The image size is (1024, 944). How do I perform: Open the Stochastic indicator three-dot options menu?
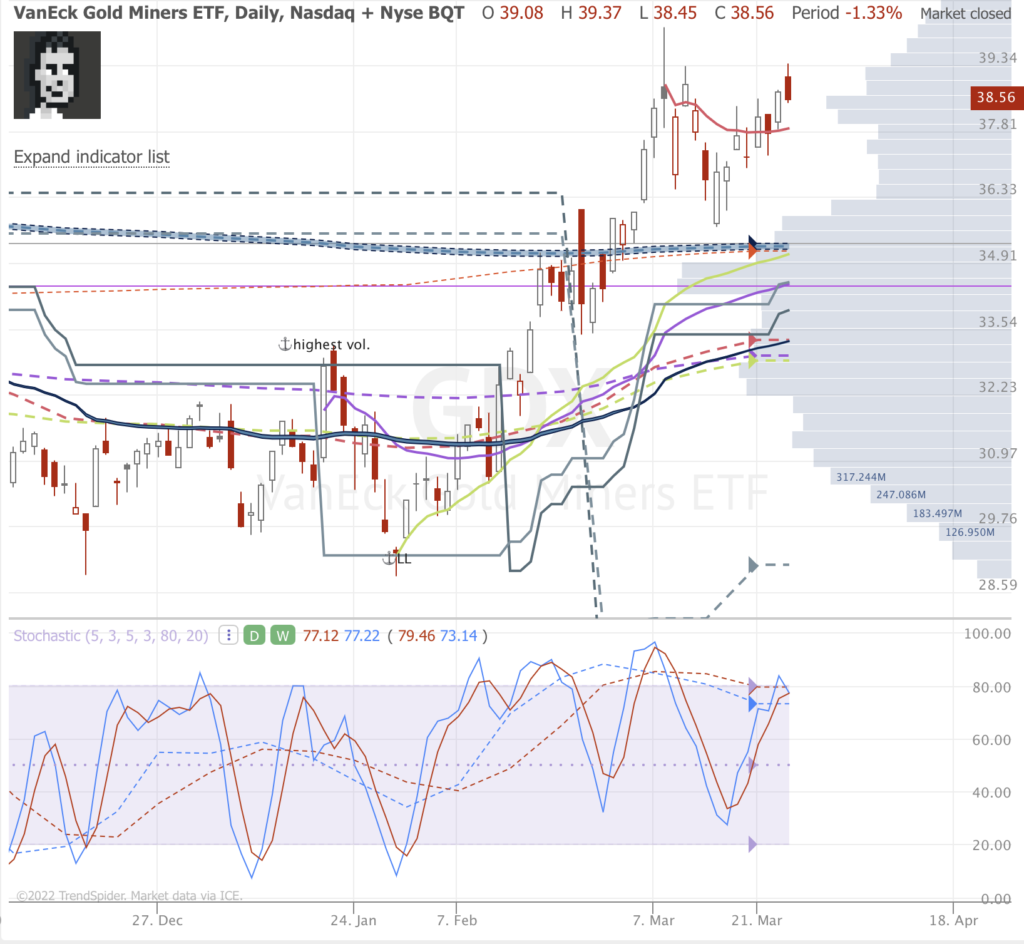click(x=228, y=635)
